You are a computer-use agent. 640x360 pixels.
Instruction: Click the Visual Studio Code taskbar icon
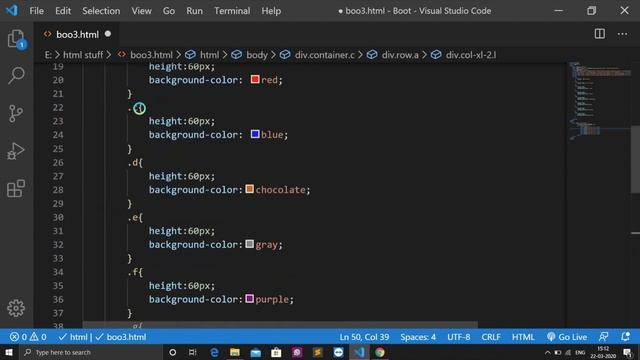click(x=359, y=352)
